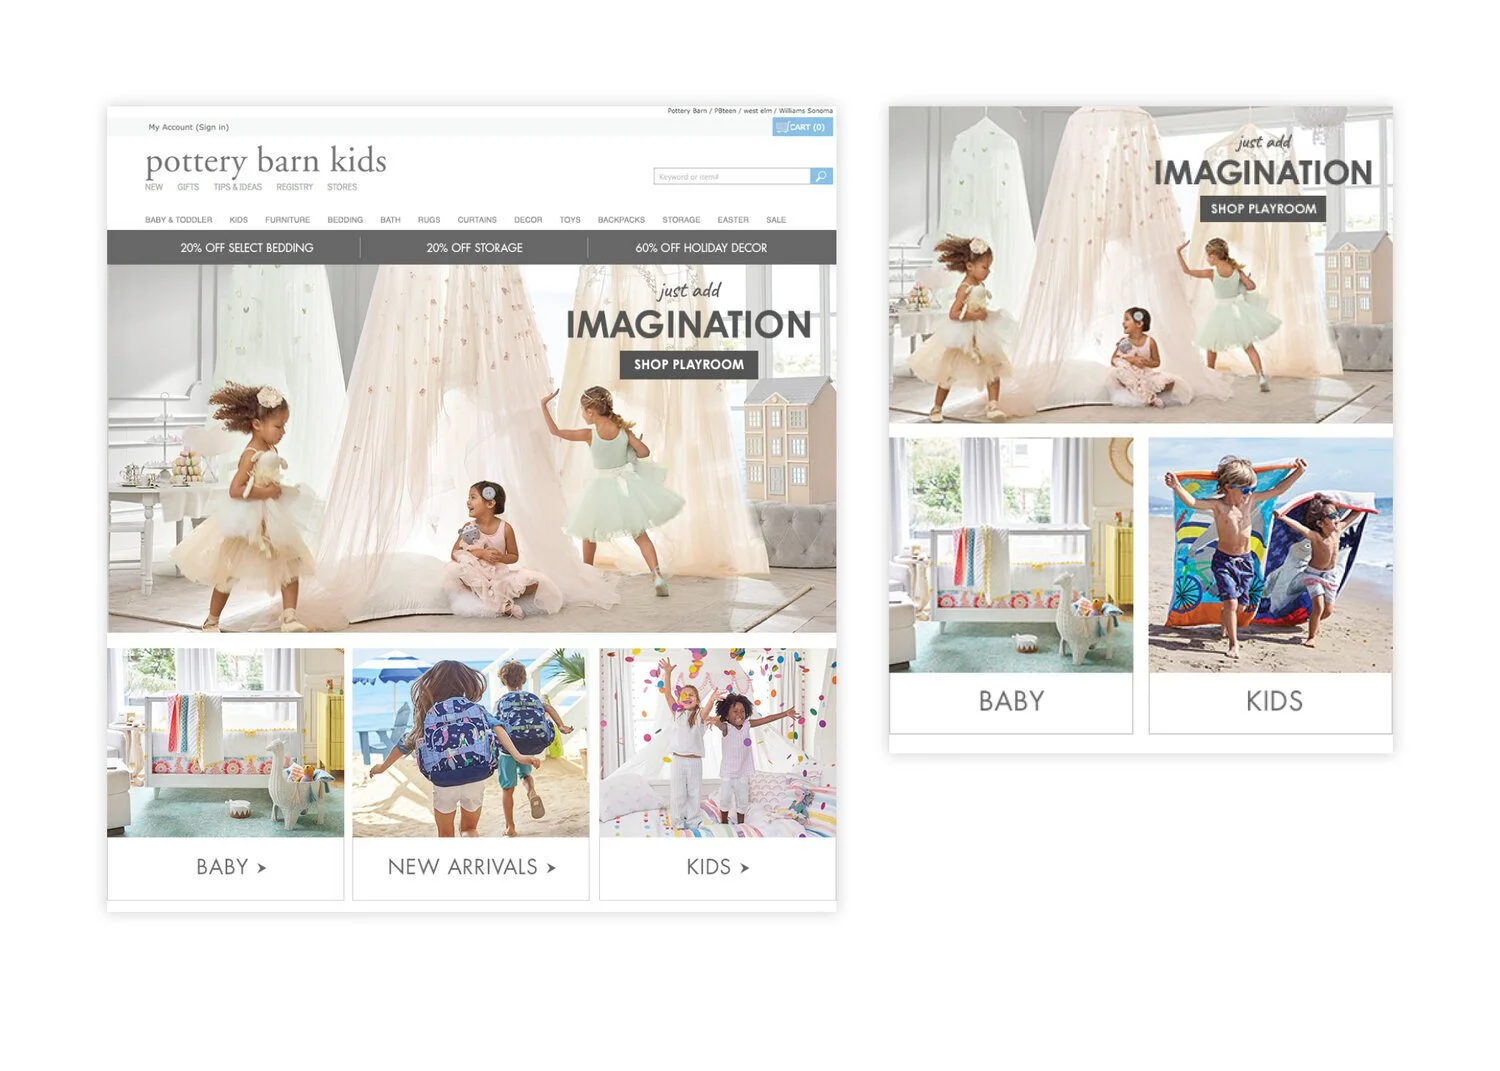Select STORAGE in navigation
The width and height of the screenshot is (1500, 1071).
click(681, 220)
